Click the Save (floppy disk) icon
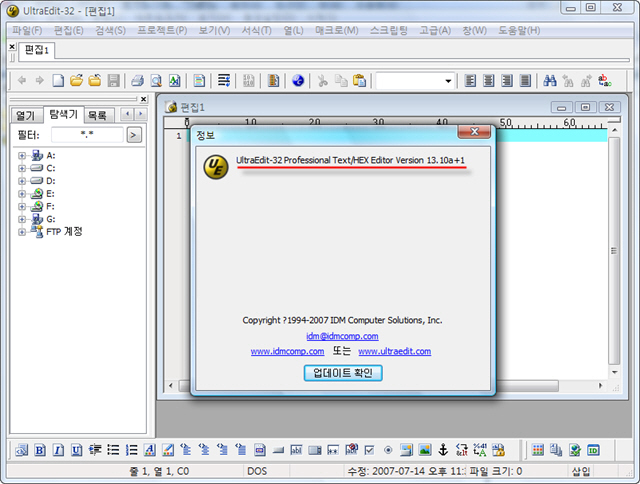 (113, 80)
